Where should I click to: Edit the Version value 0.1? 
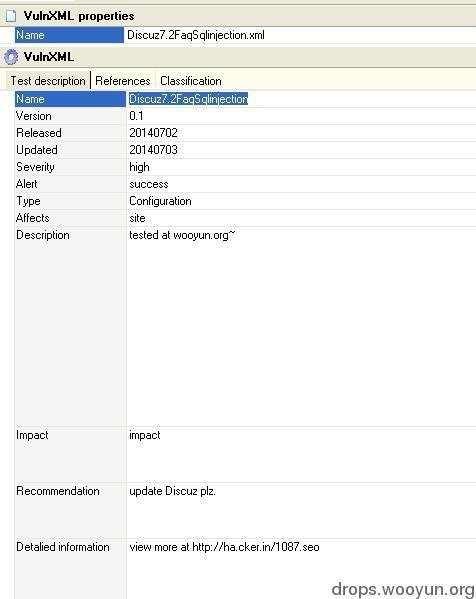point(301,116)
